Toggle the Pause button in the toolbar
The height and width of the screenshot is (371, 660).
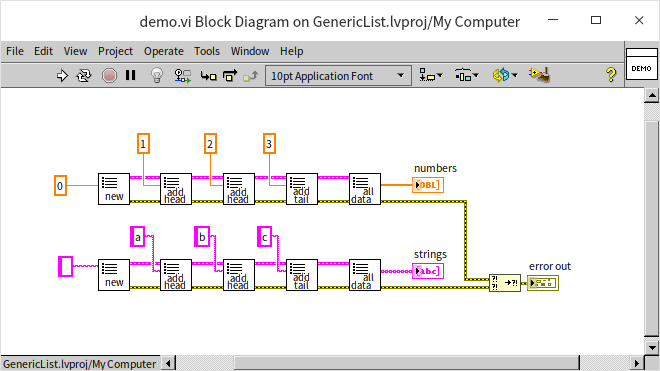pyautogui.click(x=130, y=75)
